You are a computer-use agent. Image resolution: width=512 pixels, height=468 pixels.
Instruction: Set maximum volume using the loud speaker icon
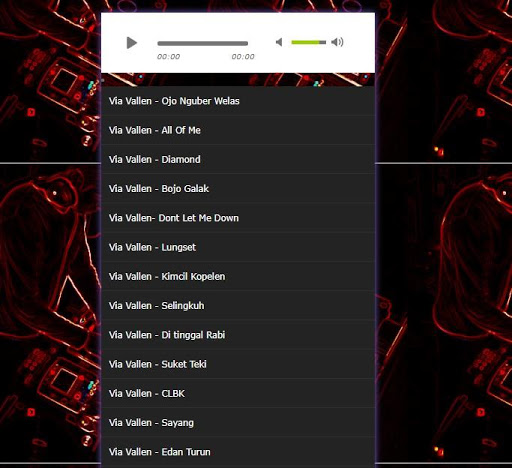tap(337, 42)
